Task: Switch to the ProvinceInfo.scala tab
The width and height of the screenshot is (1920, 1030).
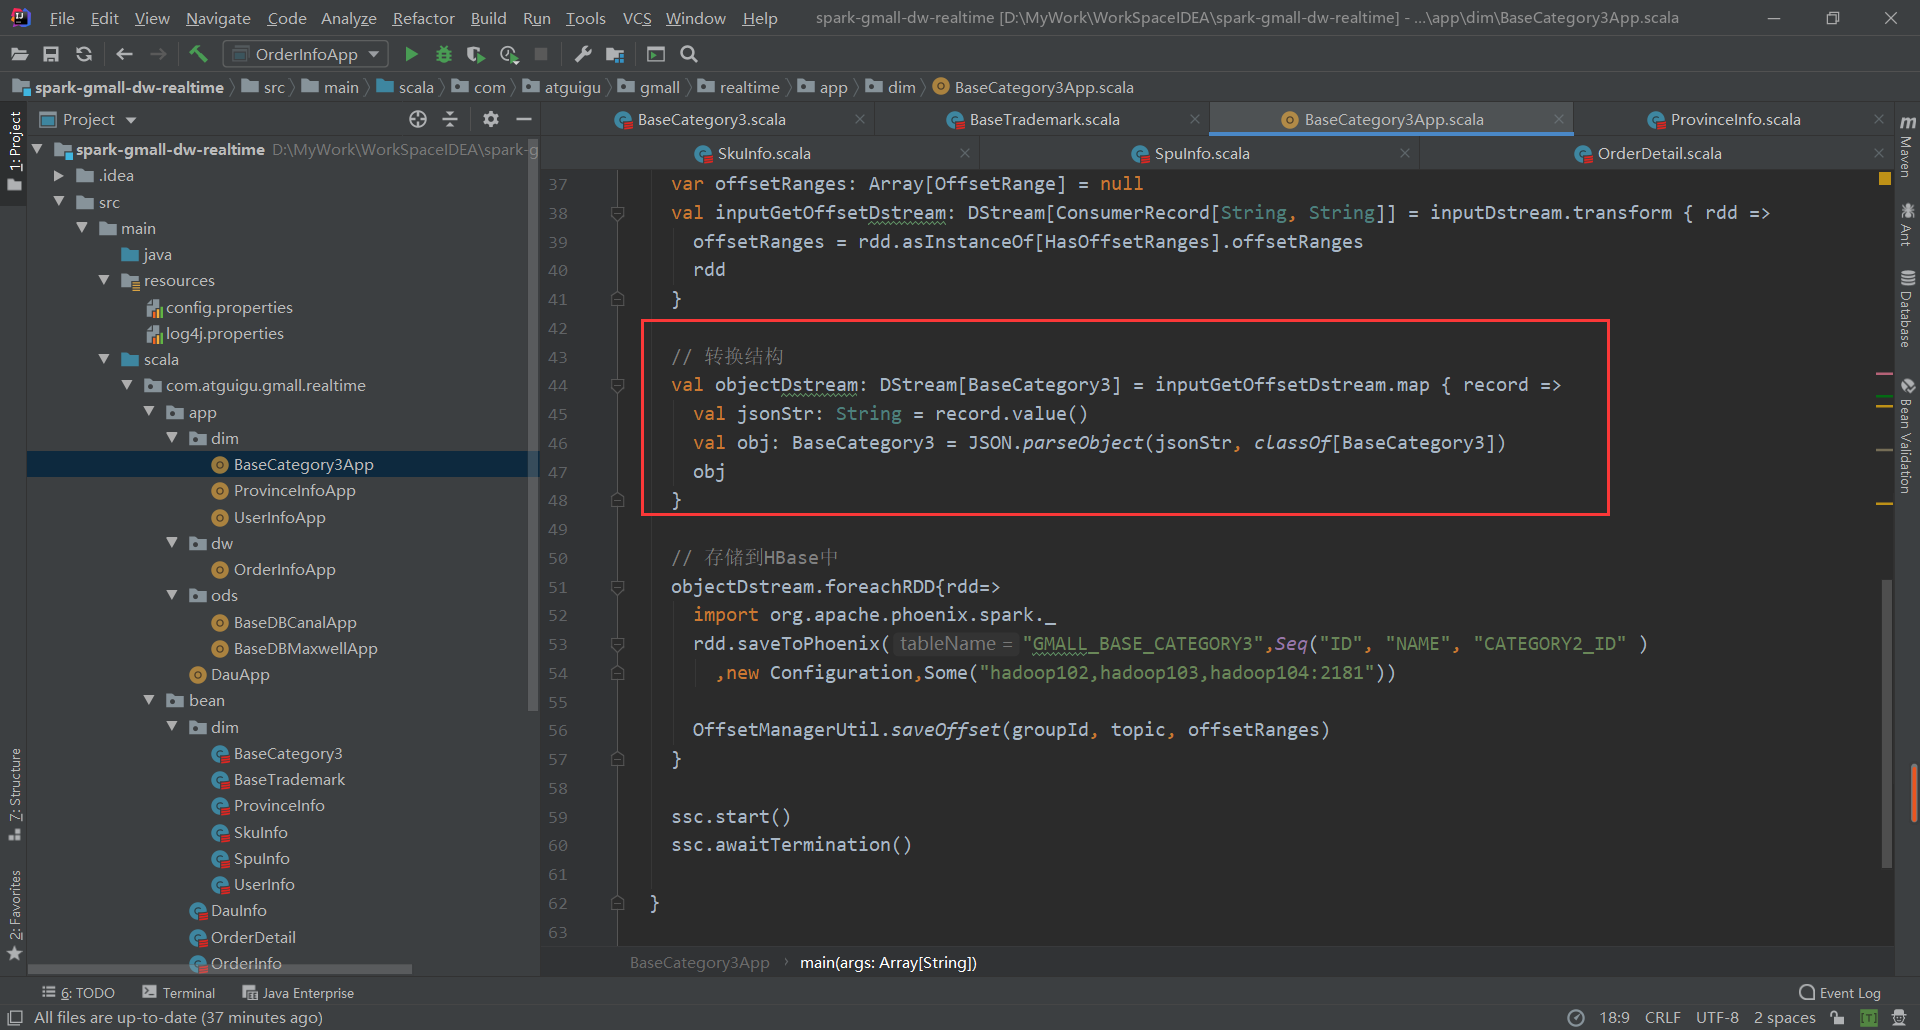Action: 1735,119
